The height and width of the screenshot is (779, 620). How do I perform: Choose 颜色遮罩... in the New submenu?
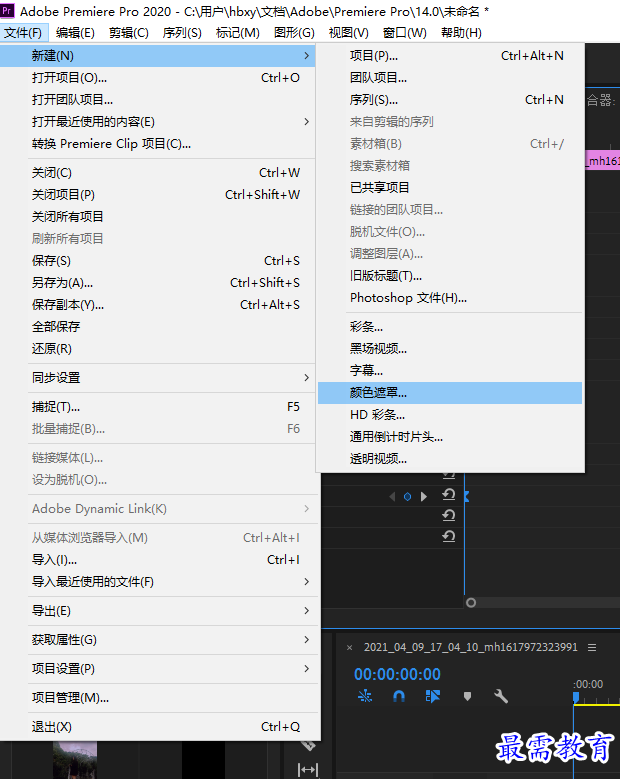pos(450,393)
